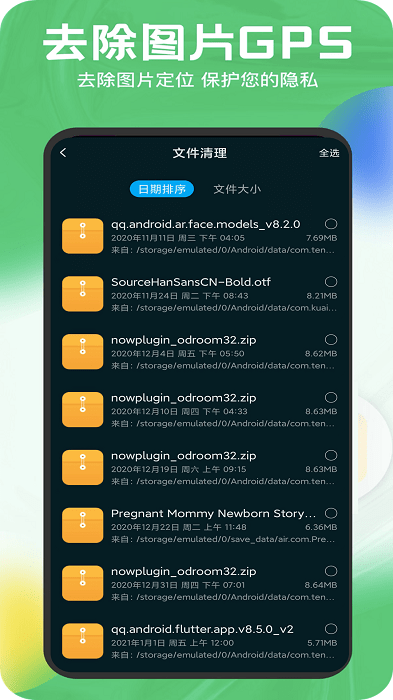Viewport: 393px width, 700px height.
Task: Open file name qq.android.ar.face.models_v8.2.0
Action: click(205, 224)
